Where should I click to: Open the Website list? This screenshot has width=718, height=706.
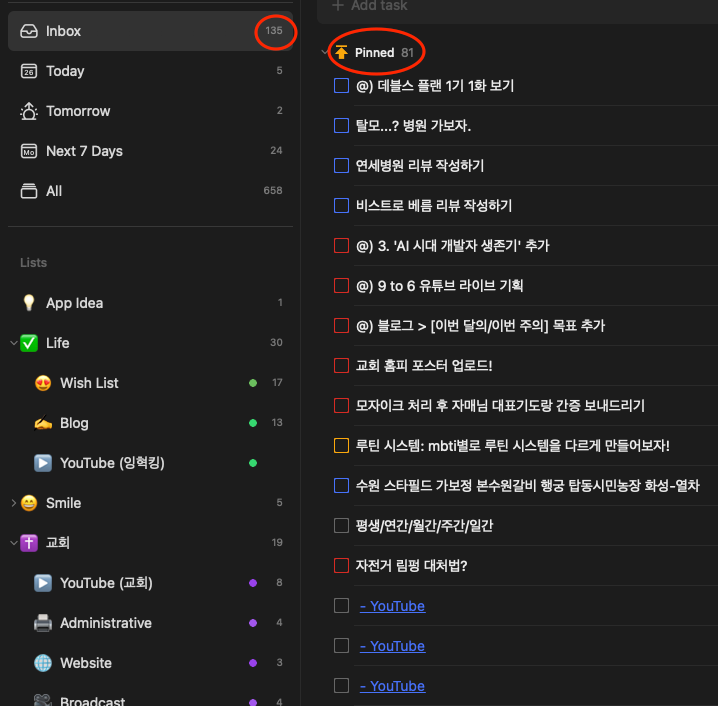[150, 663]
